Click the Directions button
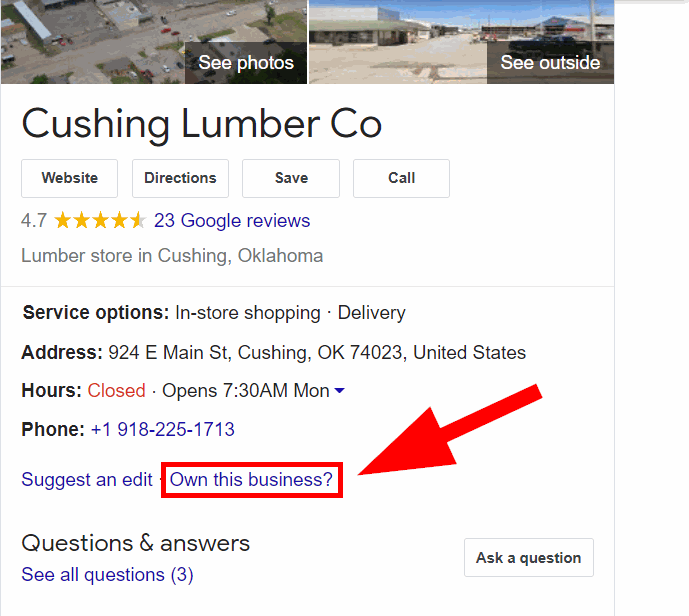 (x=180, y=178)
